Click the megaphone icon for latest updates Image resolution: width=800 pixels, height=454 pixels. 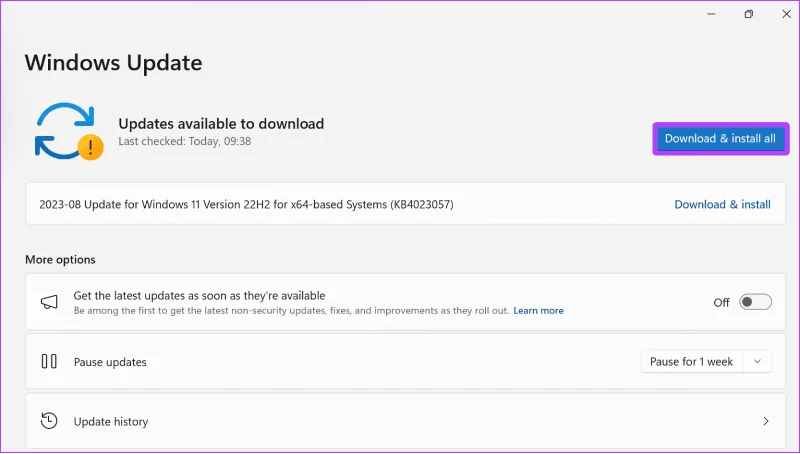click(49, 302)
